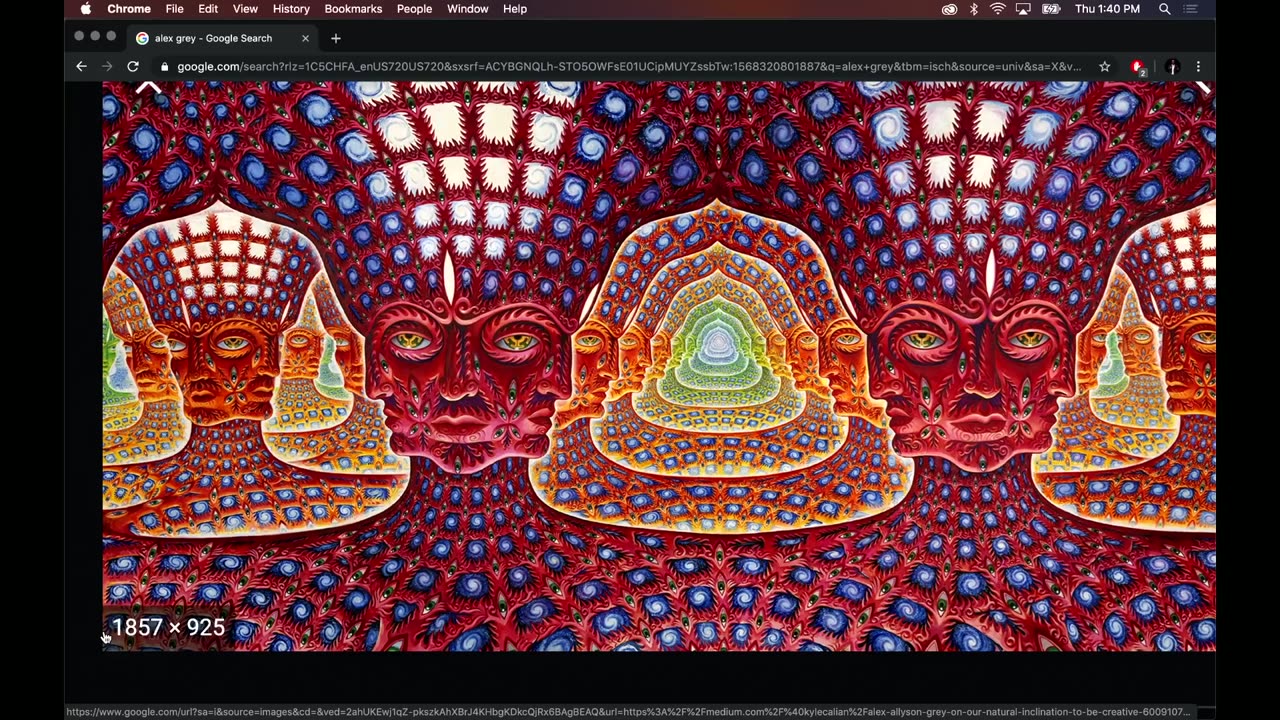Open Chrome's three-dot menu

1198,67
